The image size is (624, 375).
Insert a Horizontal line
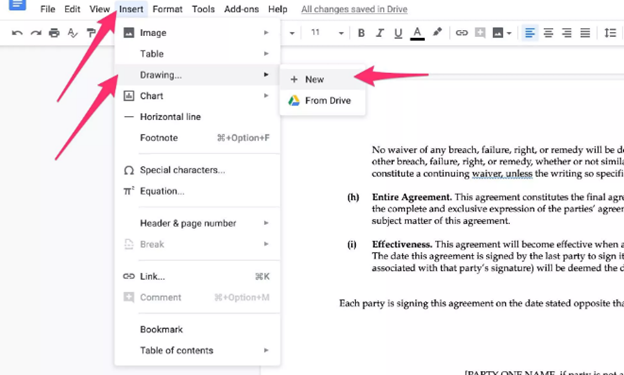(197, 117)
